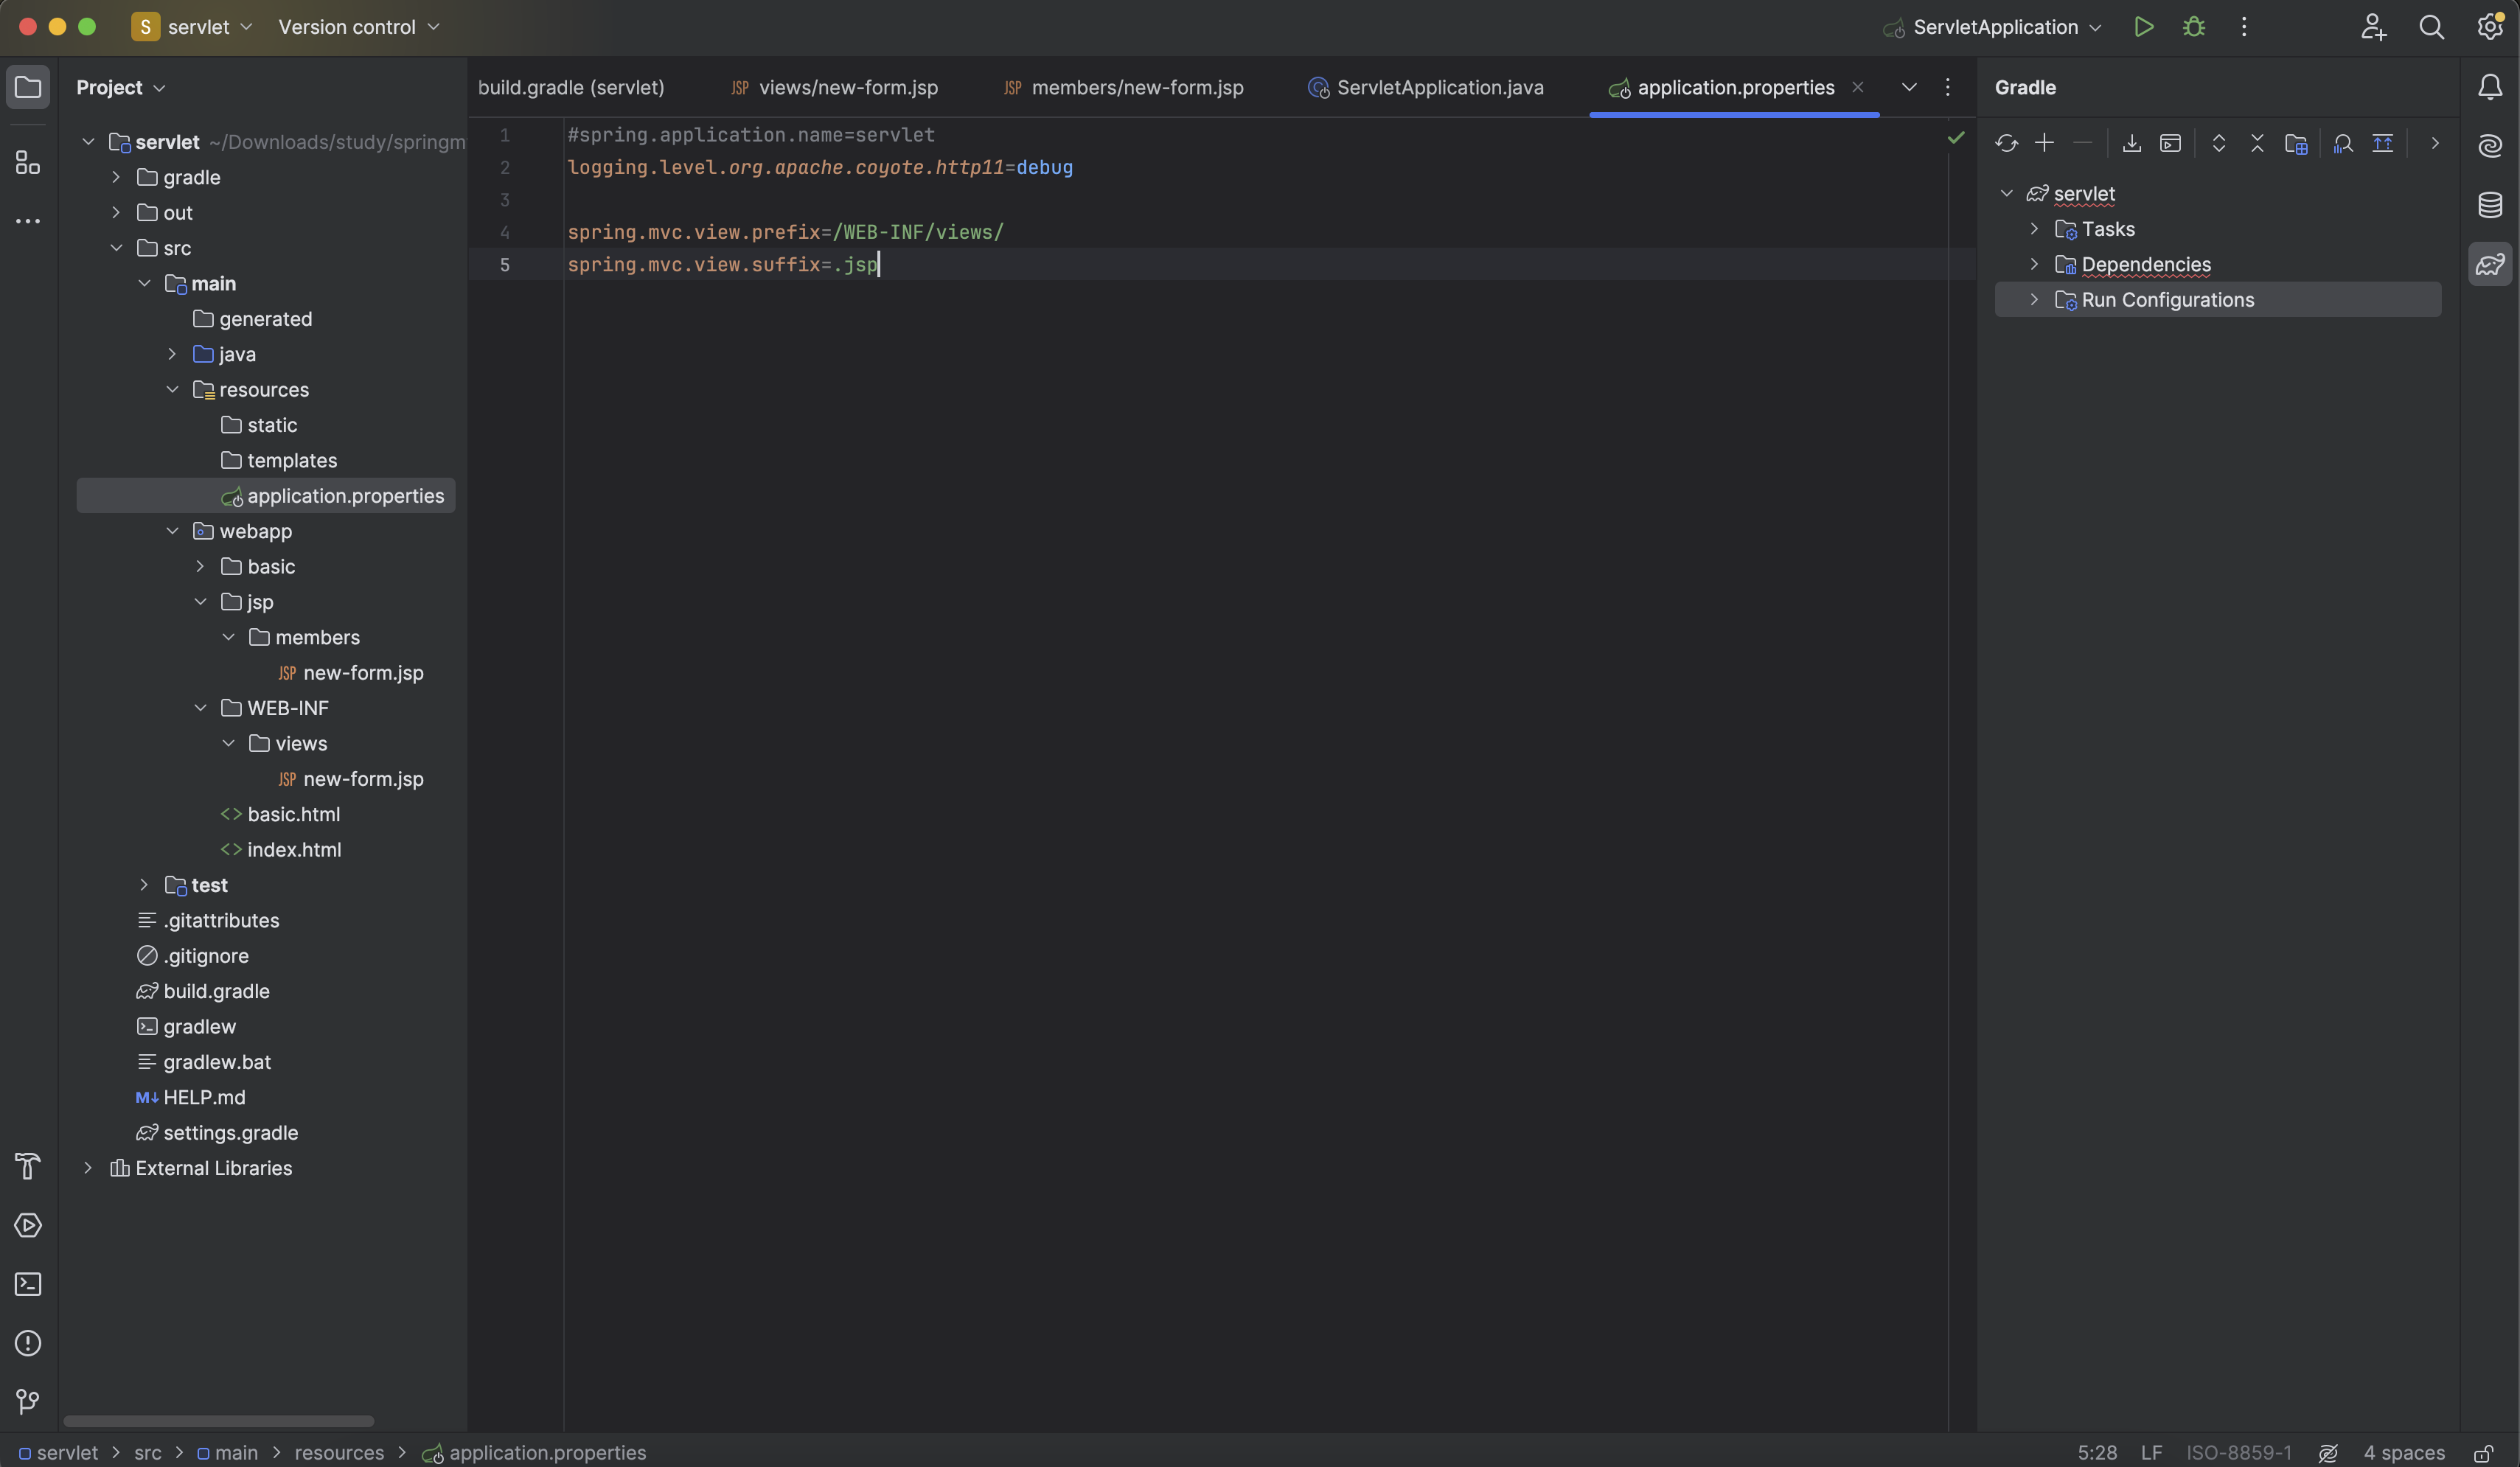
Task: Select Run Configurations in Gradle tree
Action: 2217,300
